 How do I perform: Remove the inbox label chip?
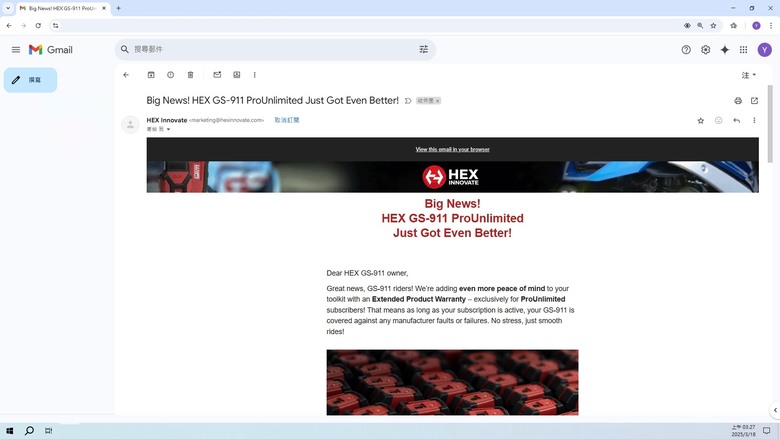438,101
